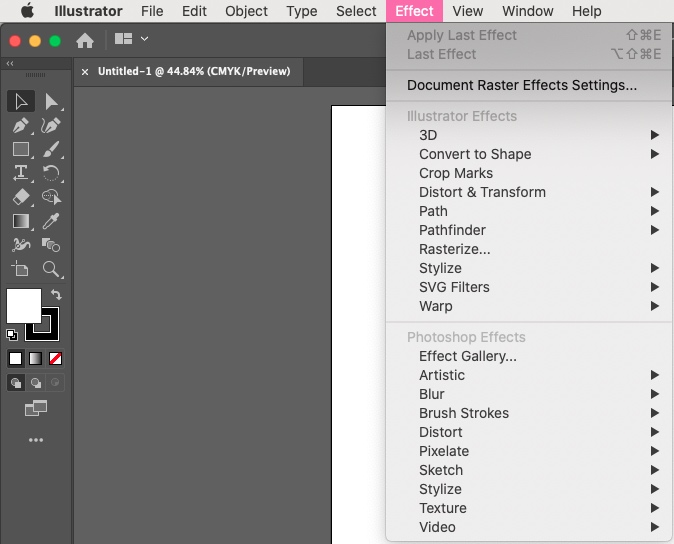Choose Rasterize effect
This screenshot has height=544, width=674.
(529, 249)
